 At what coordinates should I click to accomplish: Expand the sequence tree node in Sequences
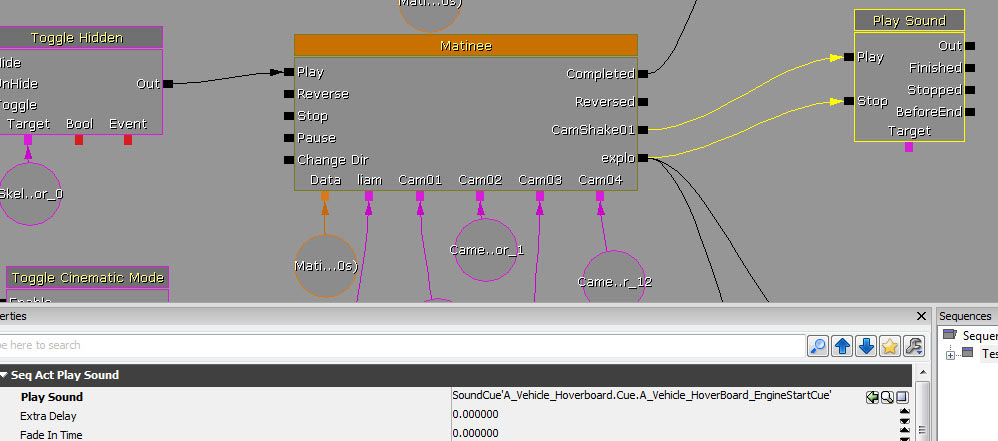tap(951, 354)
